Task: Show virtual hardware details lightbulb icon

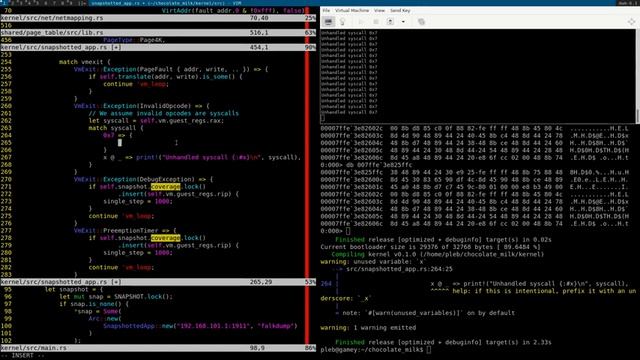Action: pos(342,21)
